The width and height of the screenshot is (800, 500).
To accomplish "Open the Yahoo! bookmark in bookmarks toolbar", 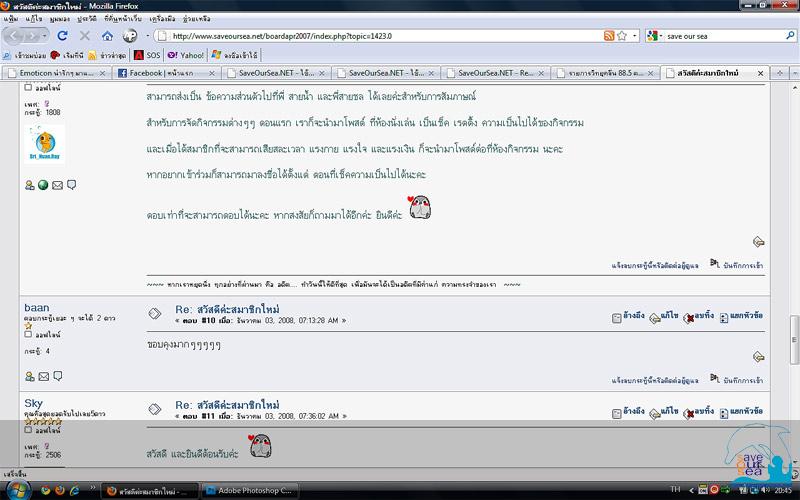I will coord(186,55).
